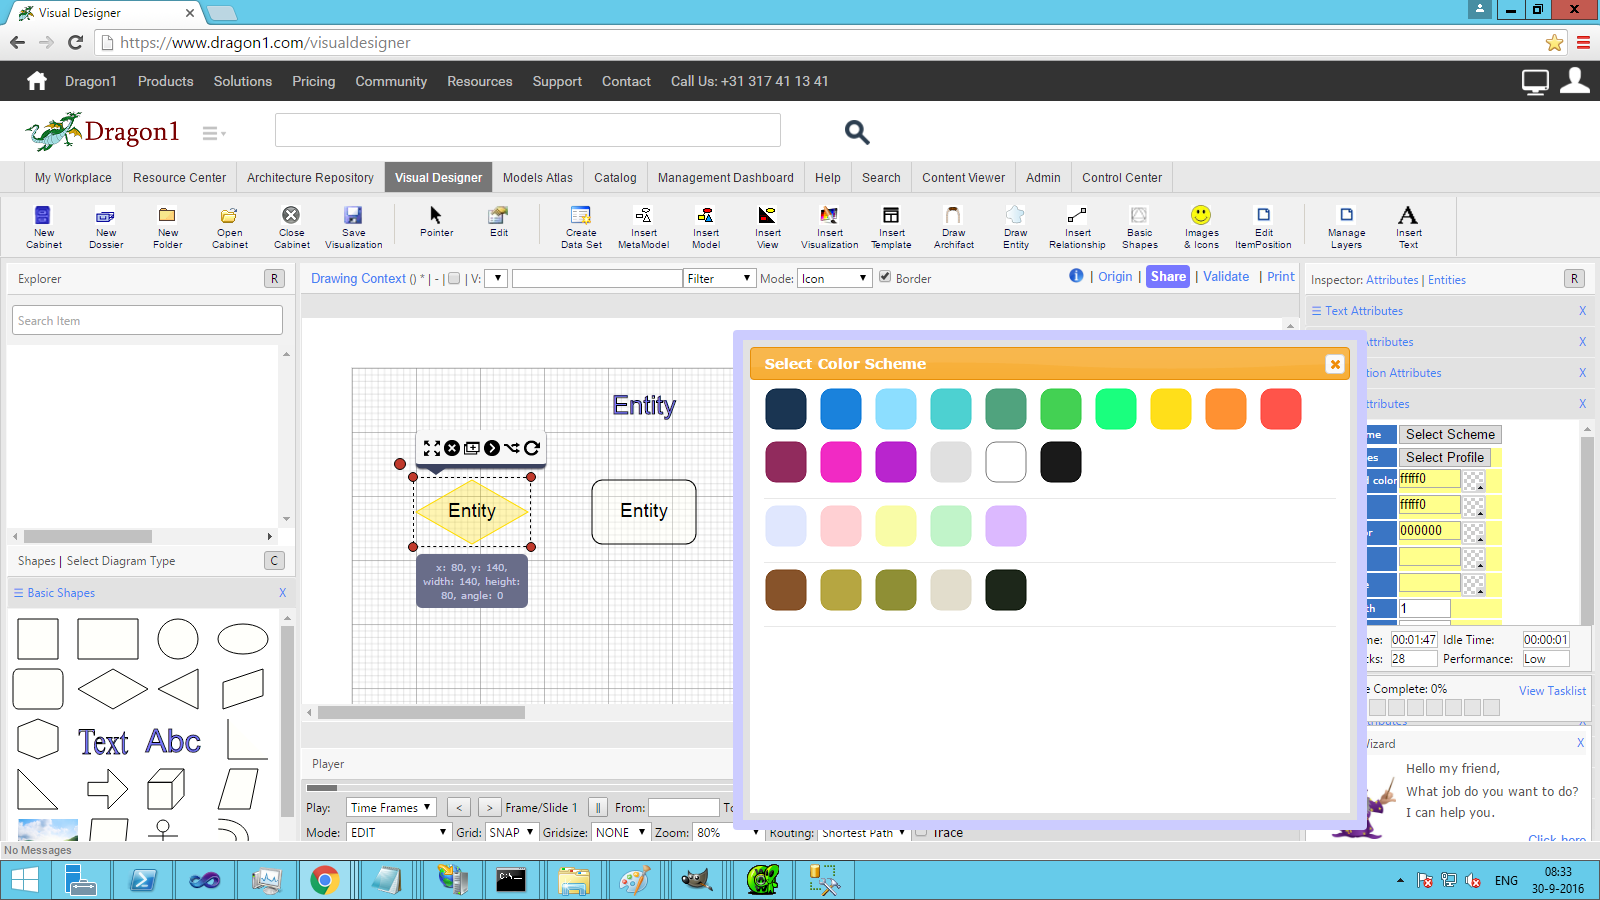Screen dimensions: 1600x900
Task: Pick the brown color swatch
Action: 786,590
